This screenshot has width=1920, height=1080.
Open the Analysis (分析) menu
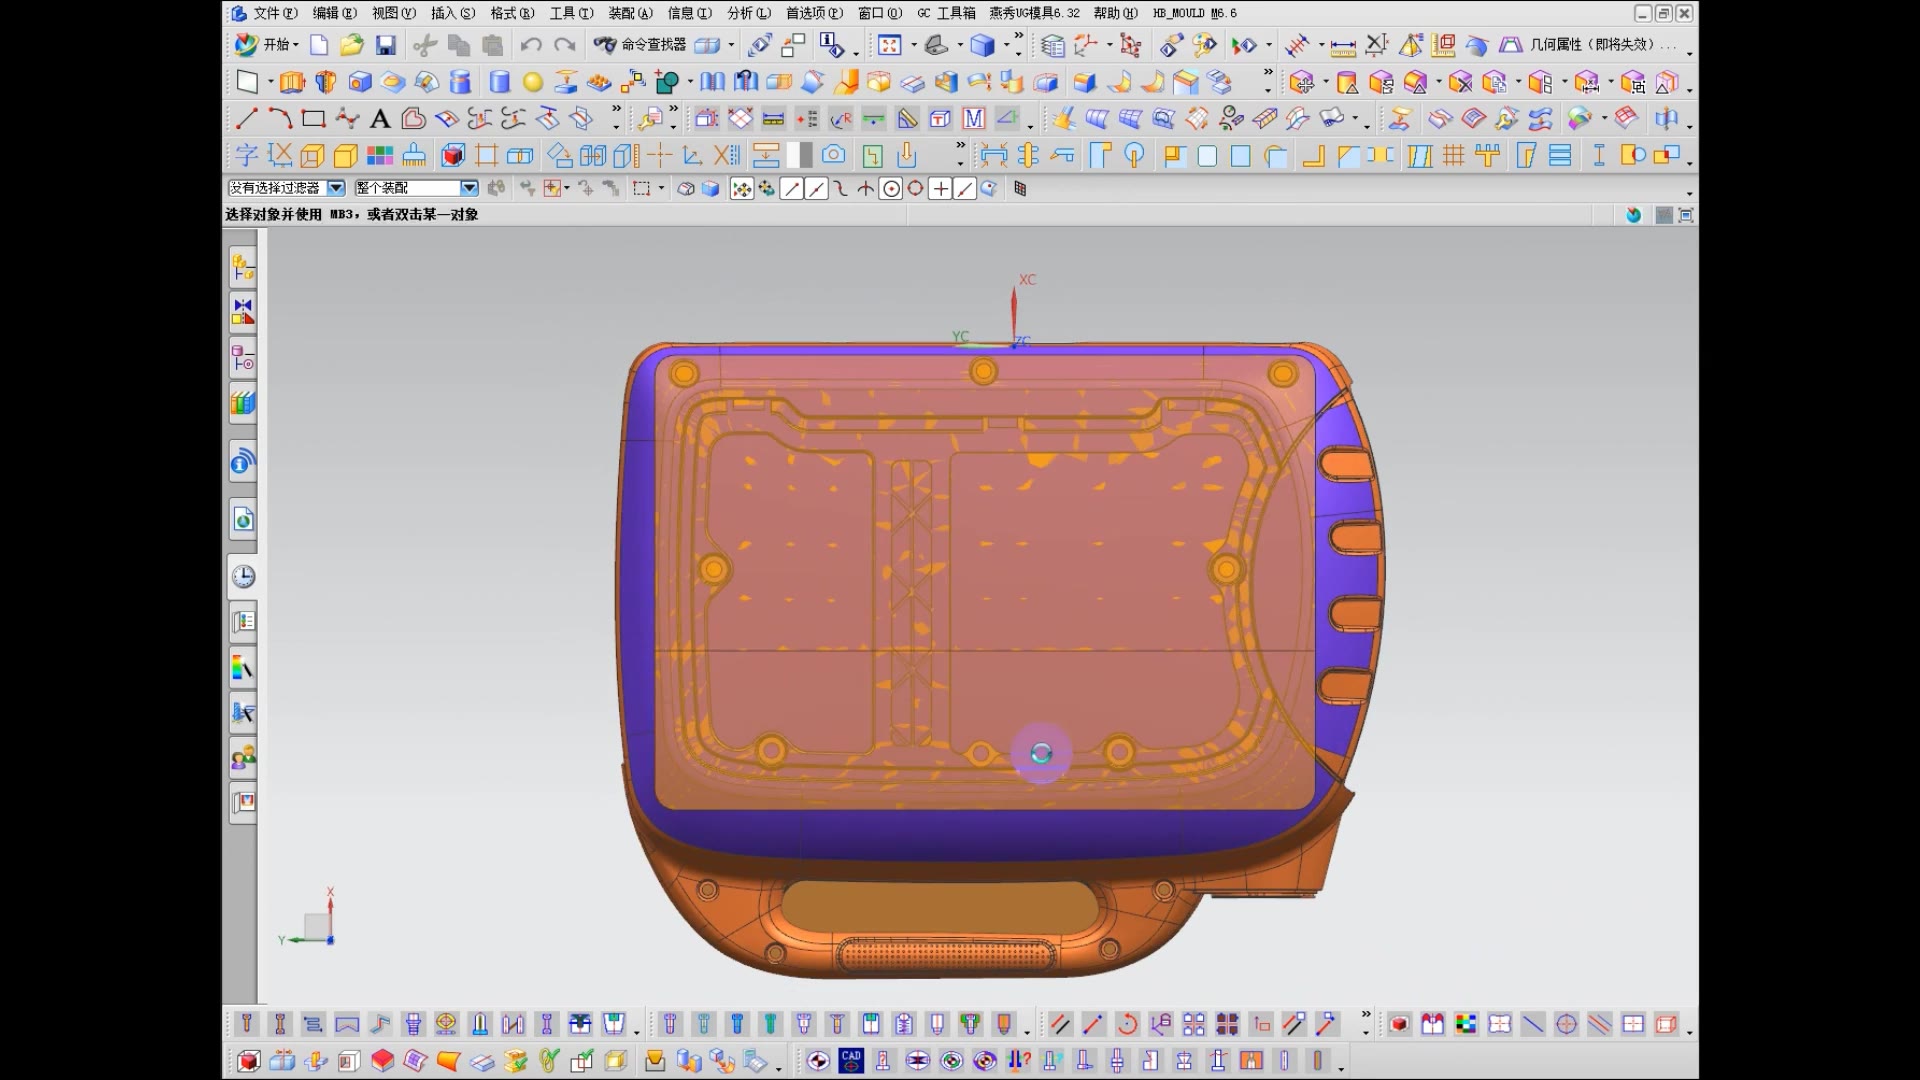click(x=748, y=13)
